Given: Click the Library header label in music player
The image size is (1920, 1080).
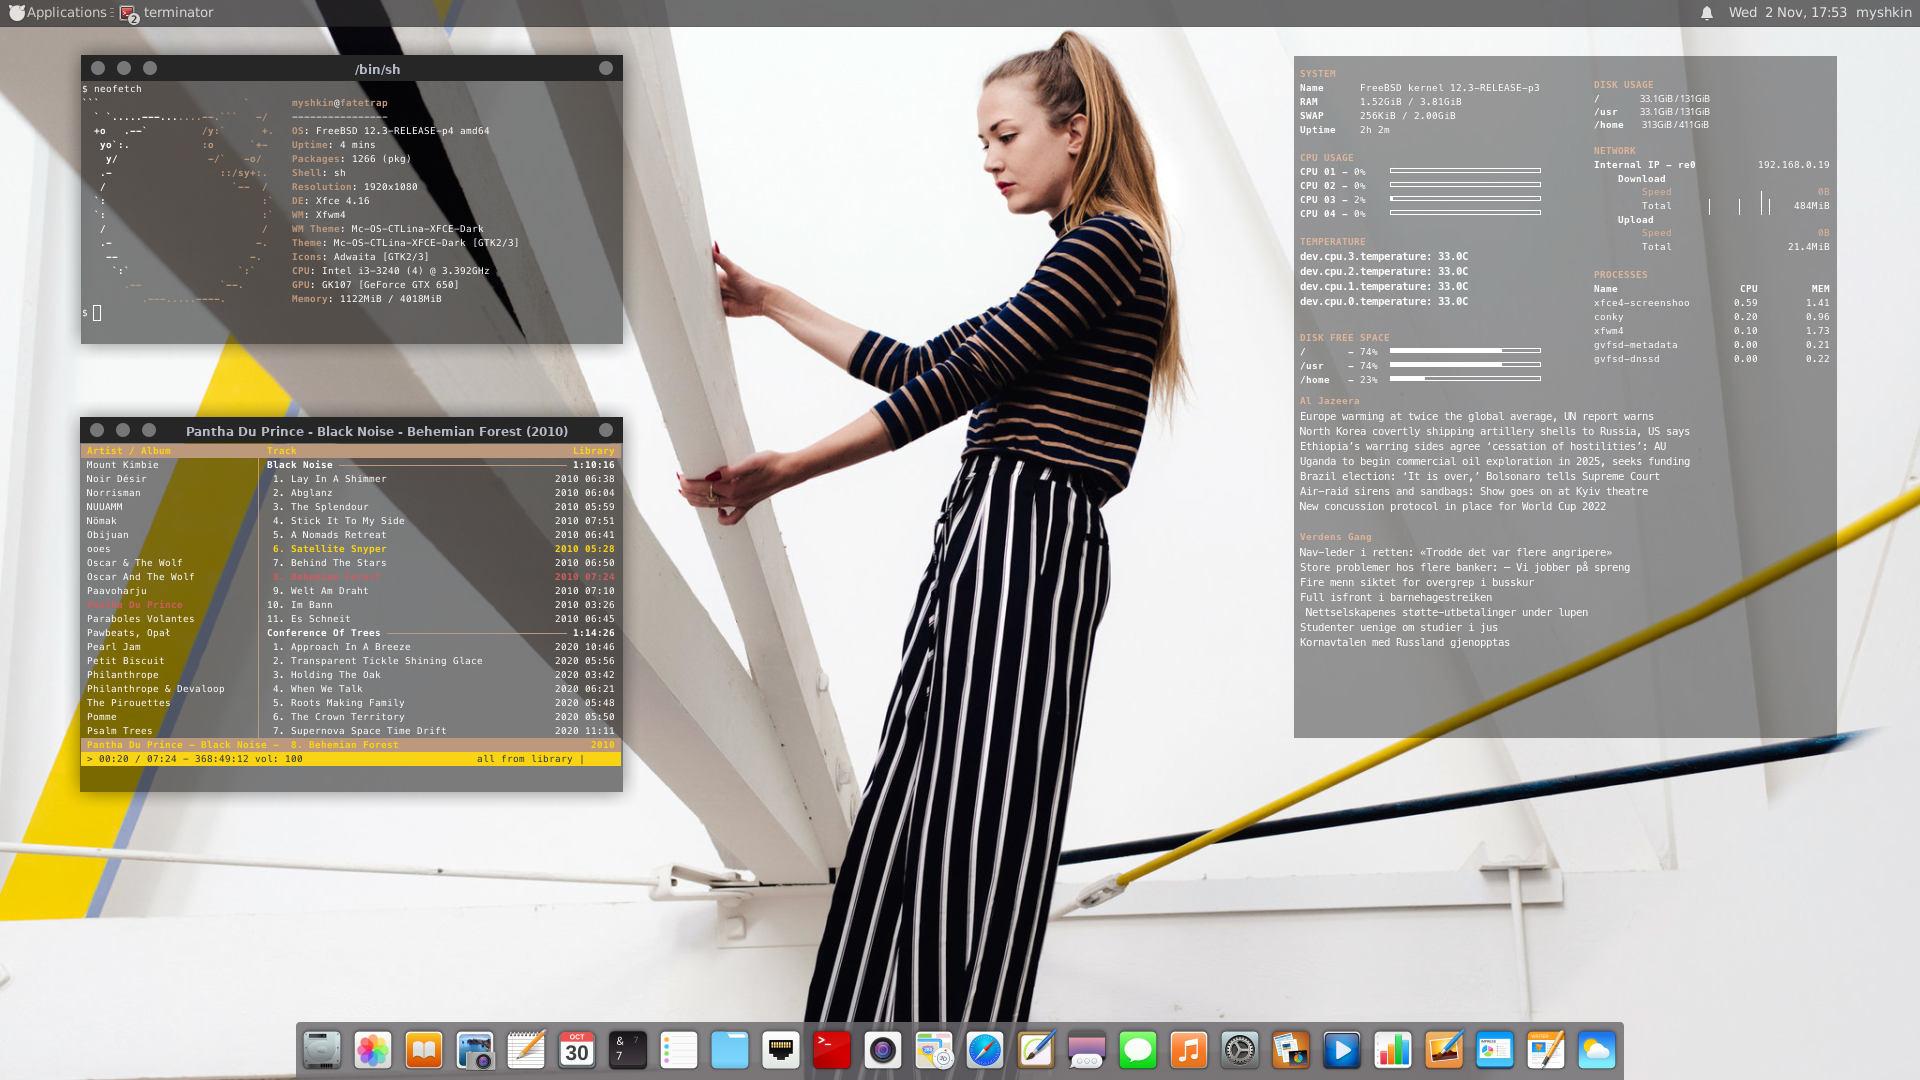Looking at the screenshot, I should pyautogui.click(x=593, y=451).
